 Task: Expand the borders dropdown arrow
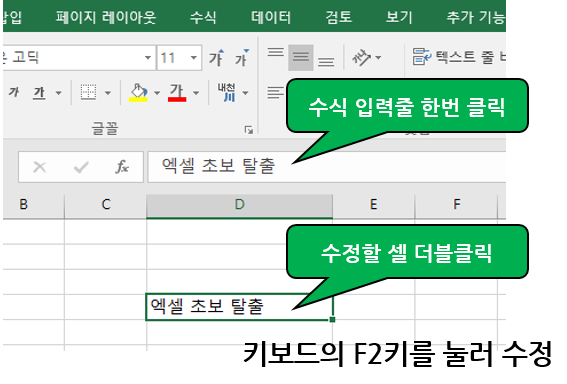point(108,93)
